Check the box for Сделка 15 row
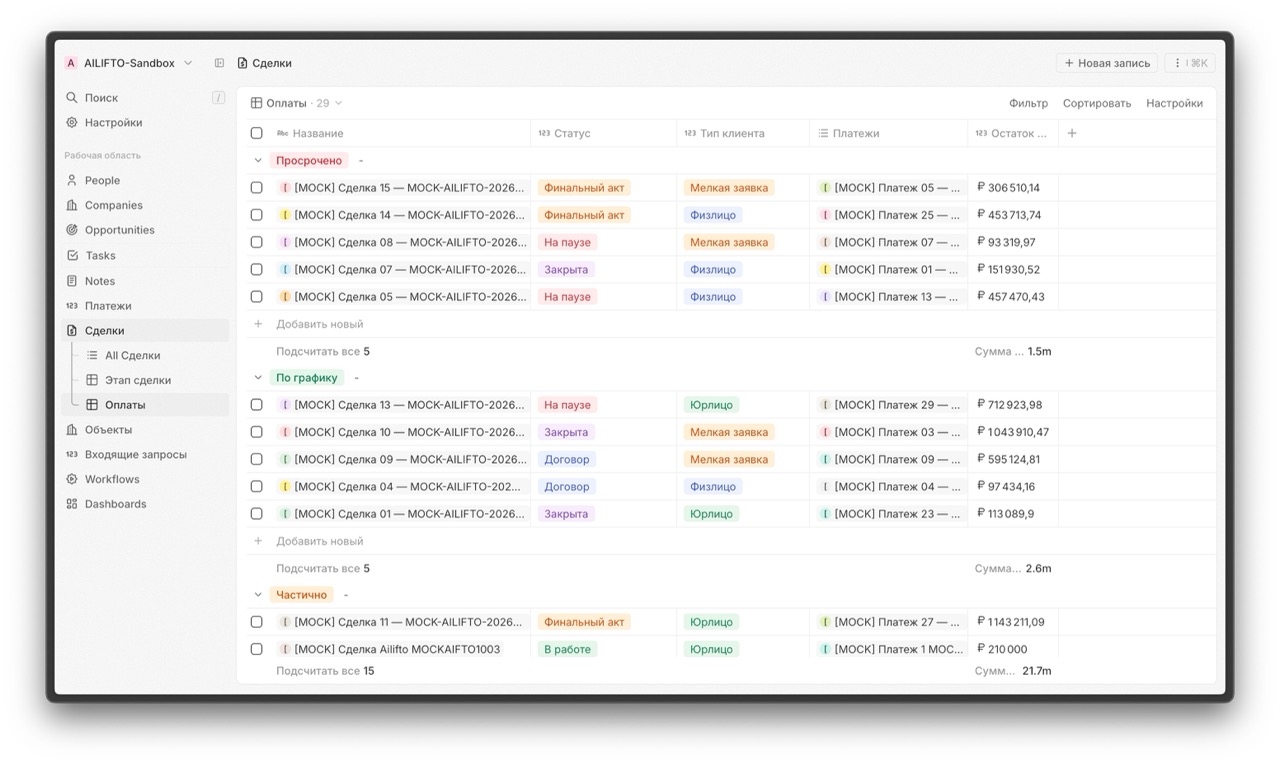1280x763 pixels. coord(257,188)
